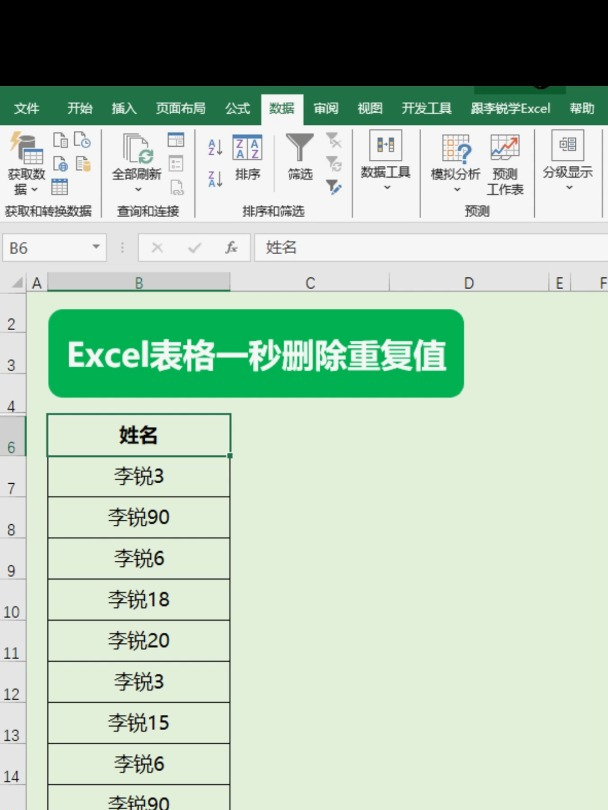Select the 姓名 header cell
608x810 pixels.
(138, 435)
